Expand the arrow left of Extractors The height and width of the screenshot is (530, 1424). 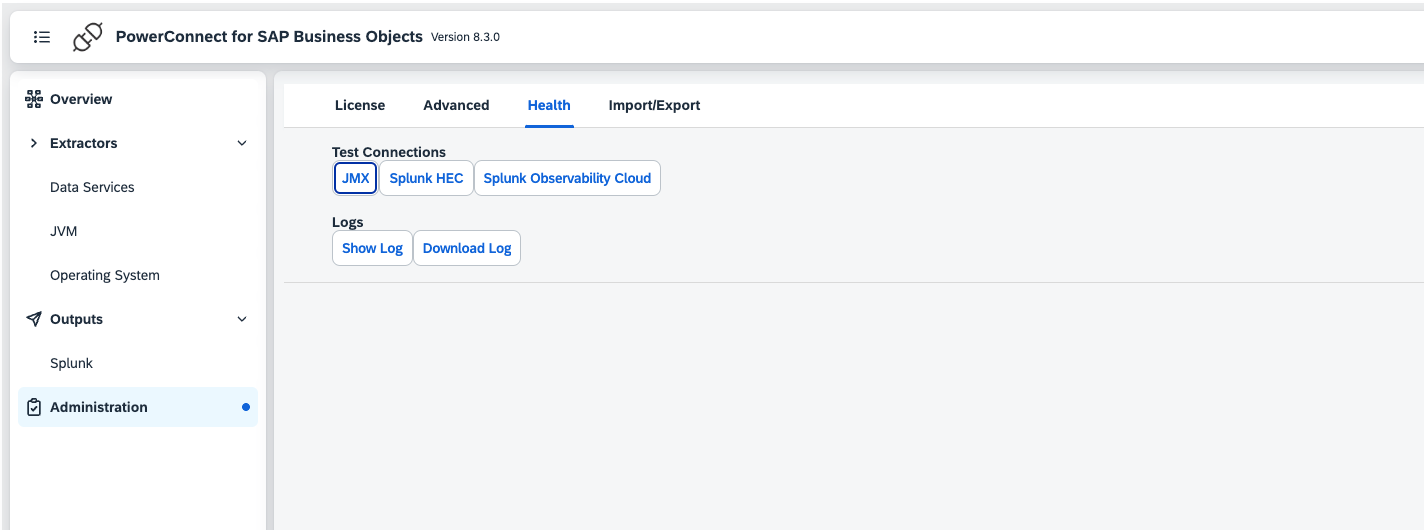[33, 143]
